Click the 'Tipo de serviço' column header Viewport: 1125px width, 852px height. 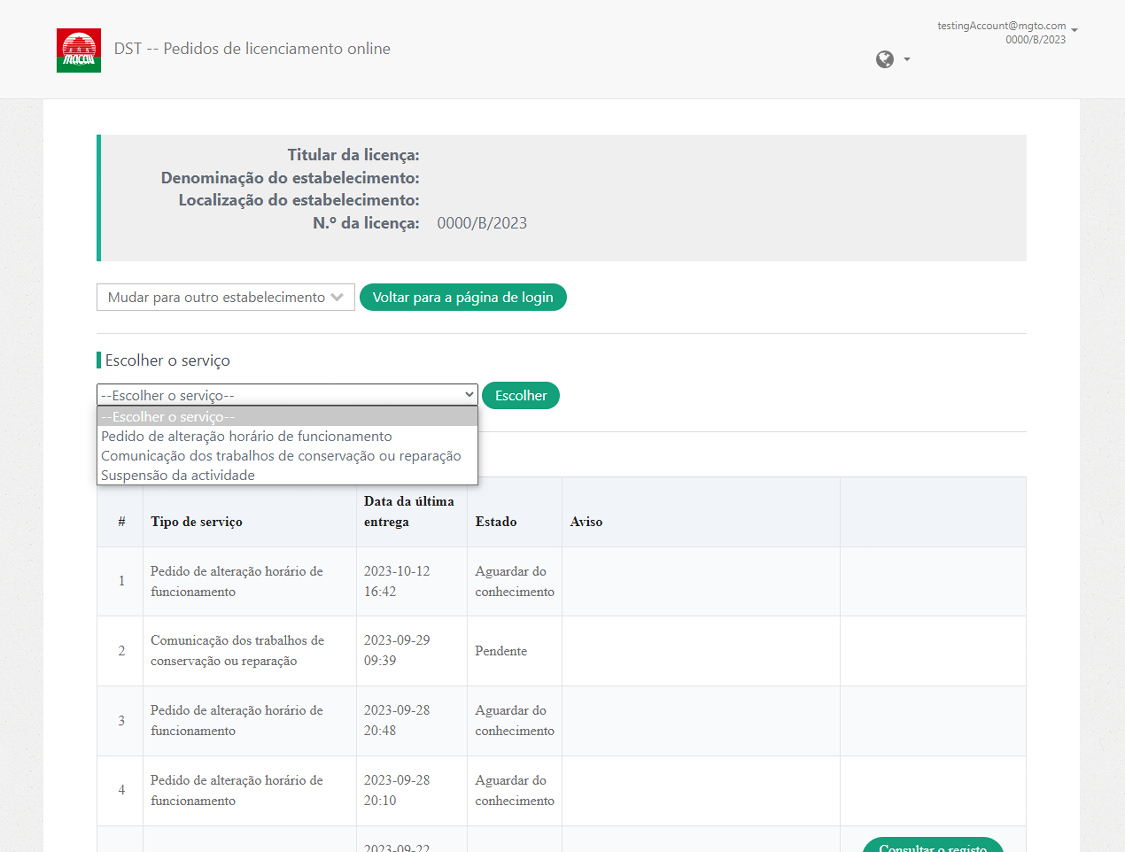196,521
